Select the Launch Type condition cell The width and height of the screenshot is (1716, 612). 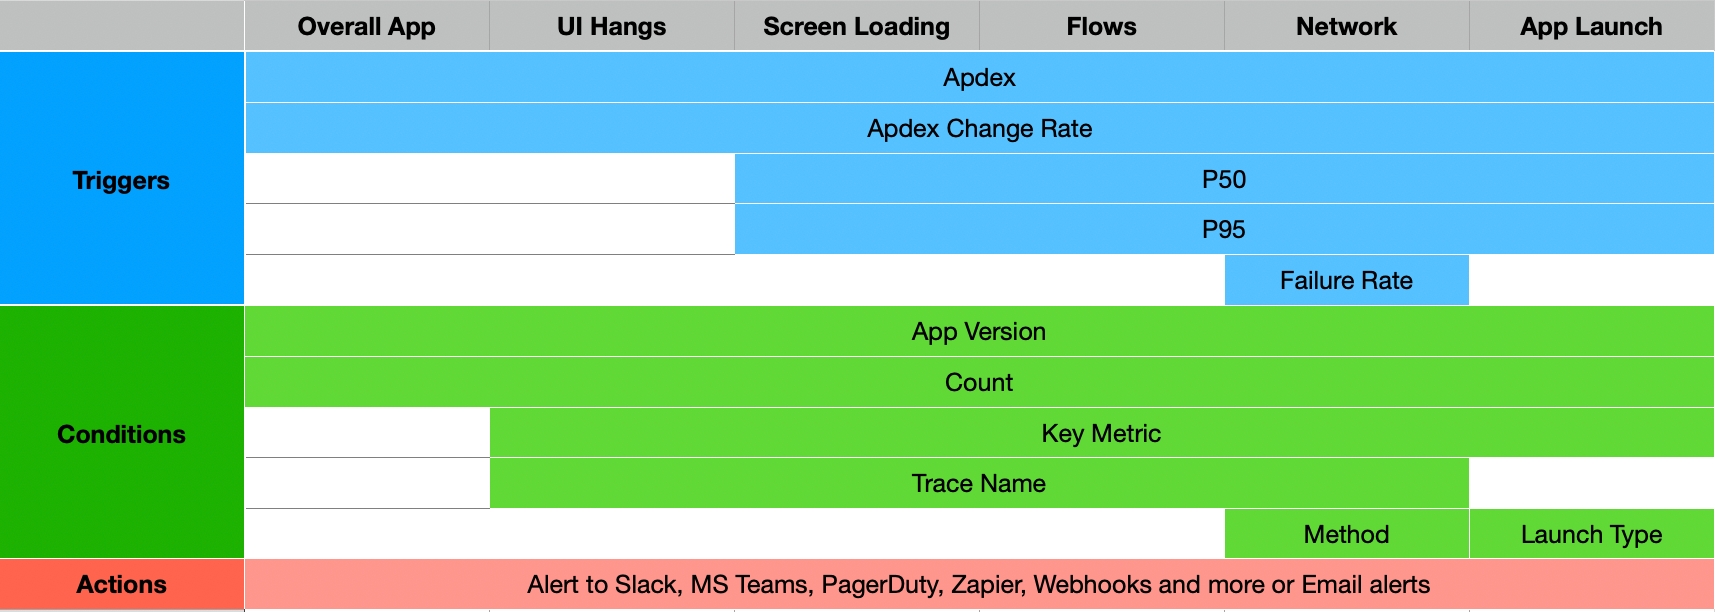click(1591, 535)
